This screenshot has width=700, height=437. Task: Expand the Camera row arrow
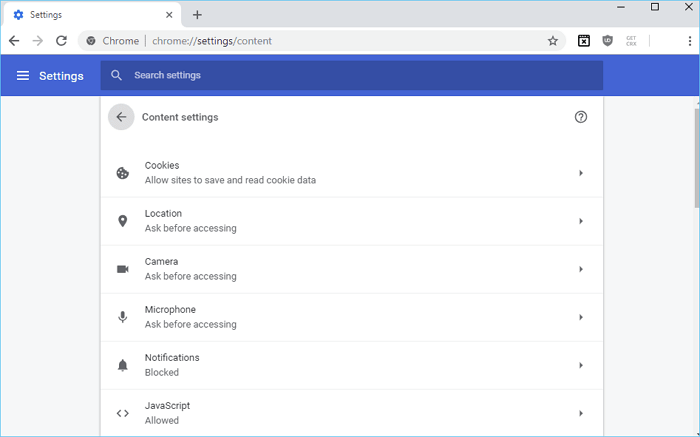[x=581, y=269]
